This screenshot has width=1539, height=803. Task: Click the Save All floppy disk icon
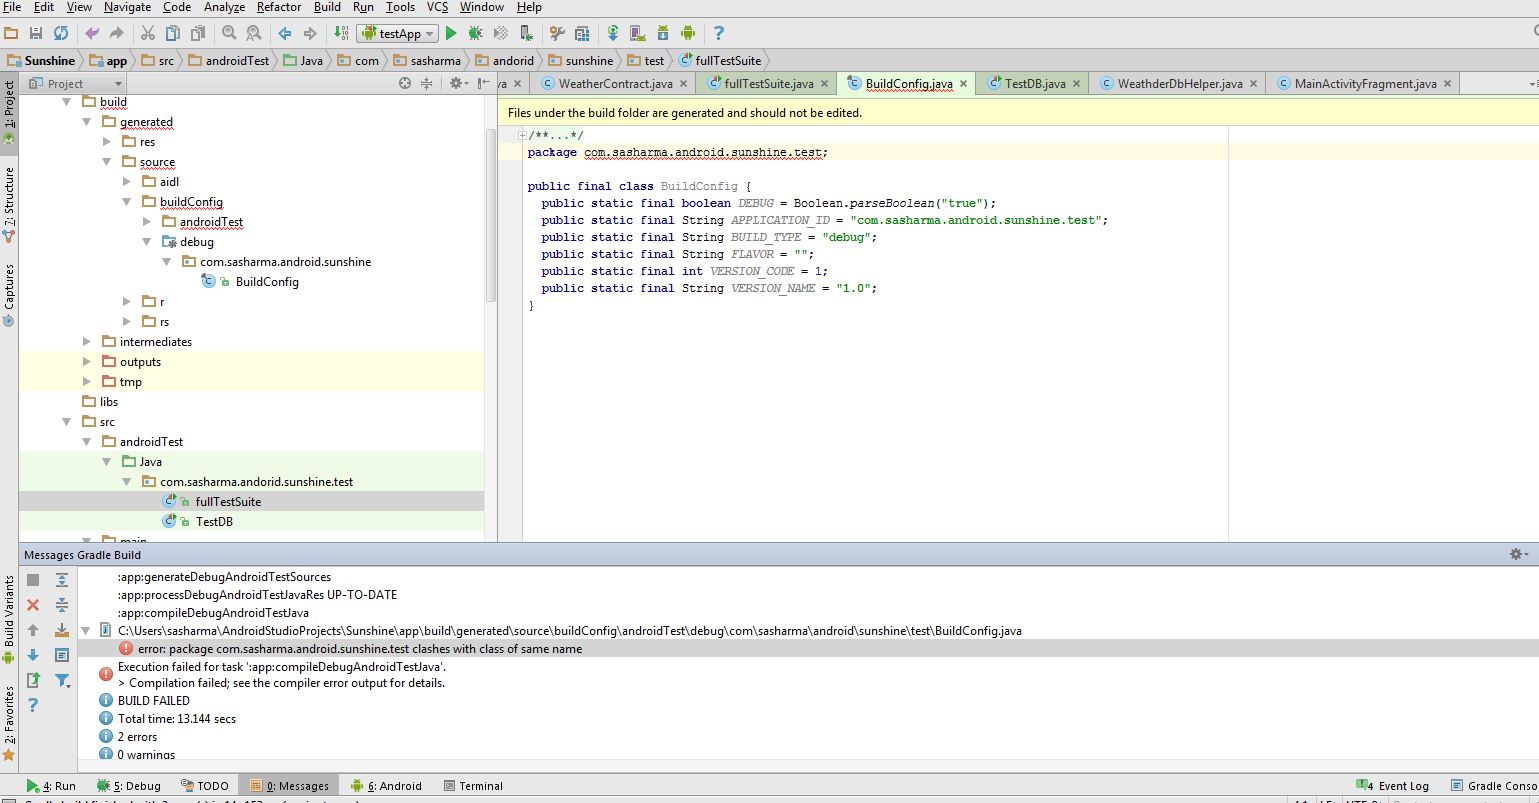[36, 33]
